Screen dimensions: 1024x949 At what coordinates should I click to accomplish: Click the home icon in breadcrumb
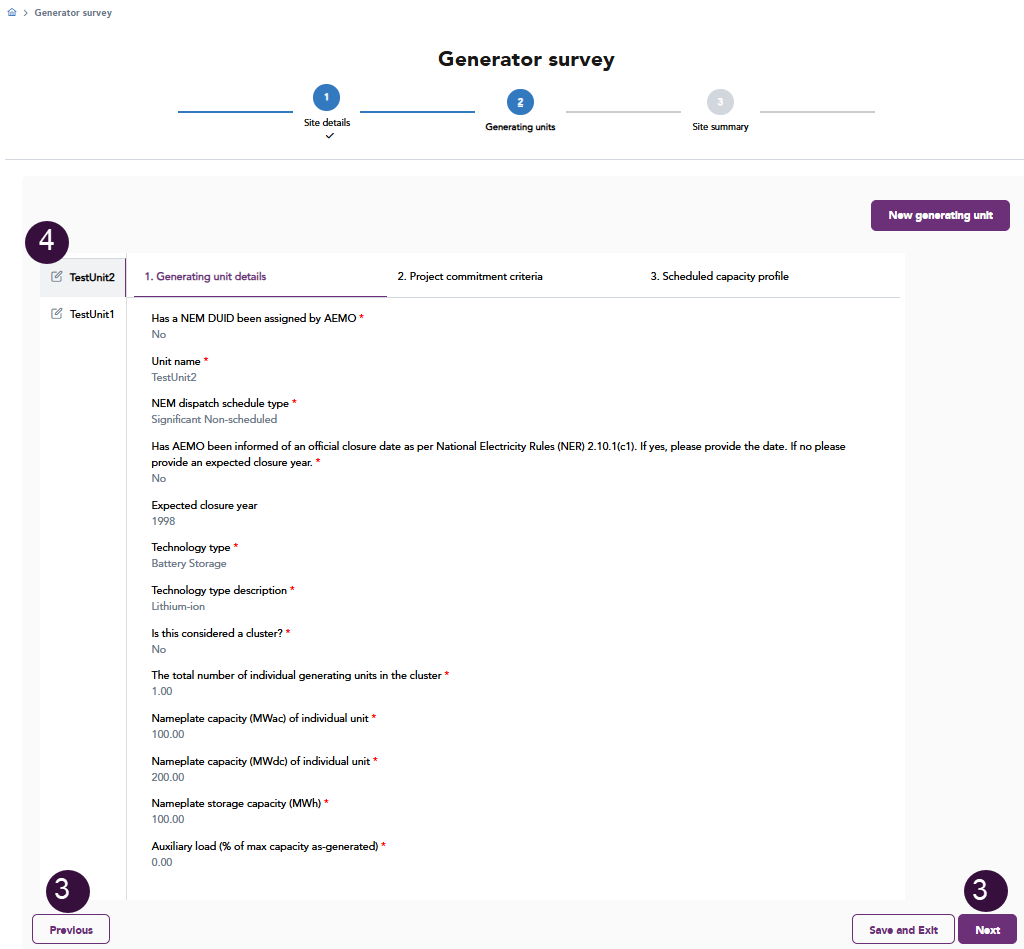12,12
